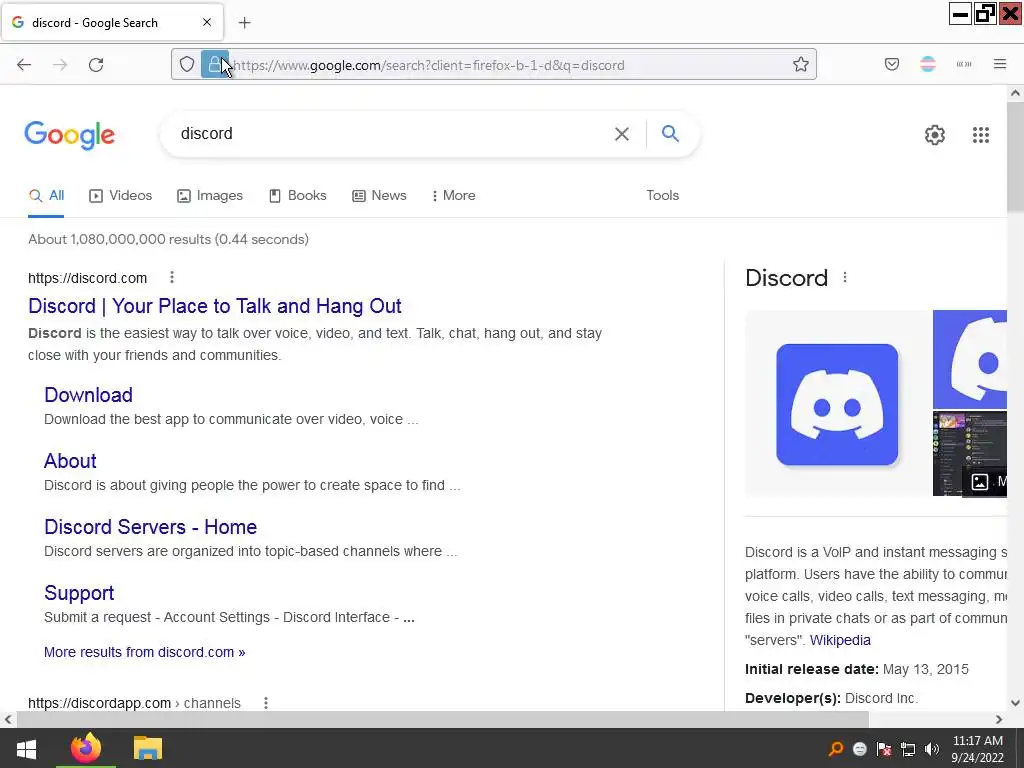Click the https://discordapp.com result URL
This screenshot has width=1024, height=768.
(x=135, y=703)
